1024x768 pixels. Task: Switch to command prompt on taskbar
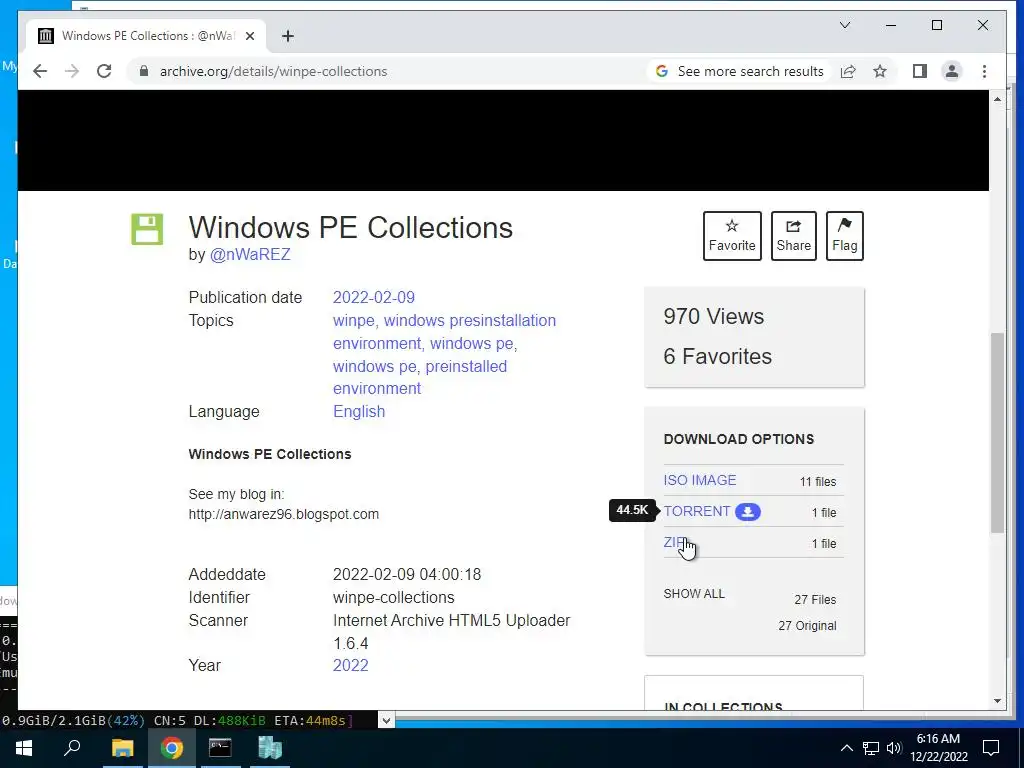(x=220, y=748)
